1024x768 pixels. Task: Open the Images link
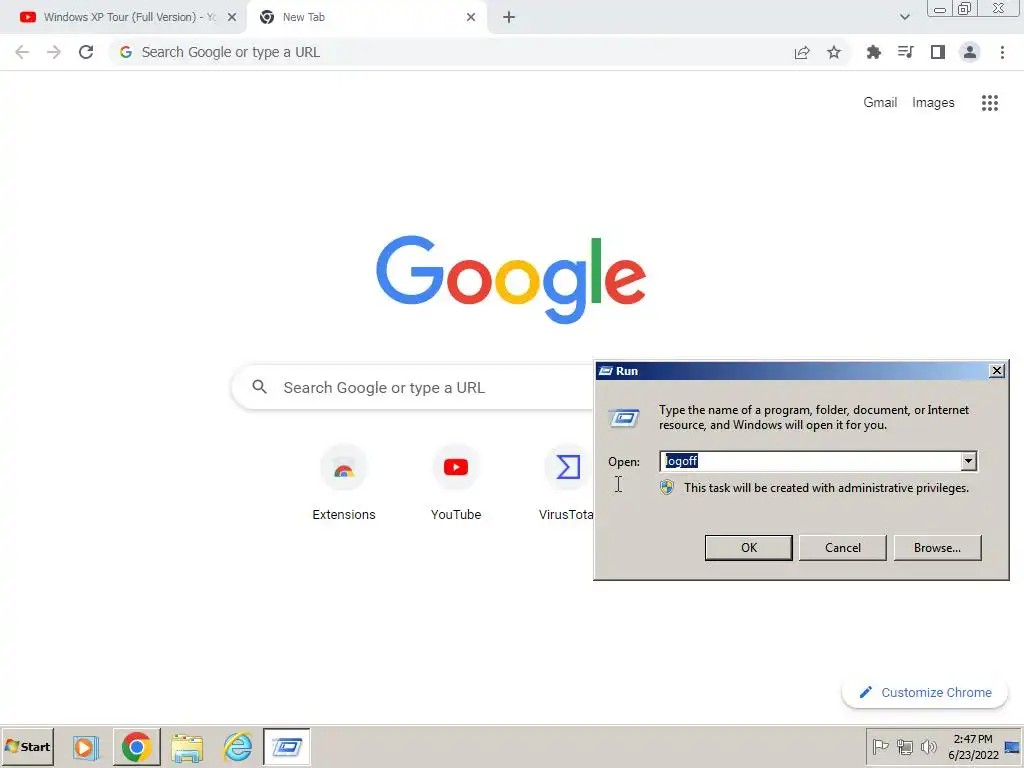pyautogui.click(x=933, y=103)
